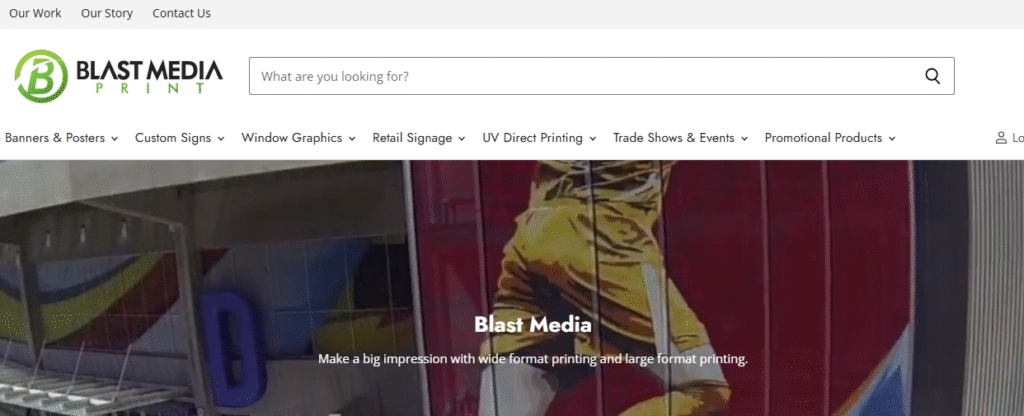This screenshot has width=1024, height=416.
Task: Expand UV Direct Printing menu
Action: pyautogui.click(x=539, y=138)
